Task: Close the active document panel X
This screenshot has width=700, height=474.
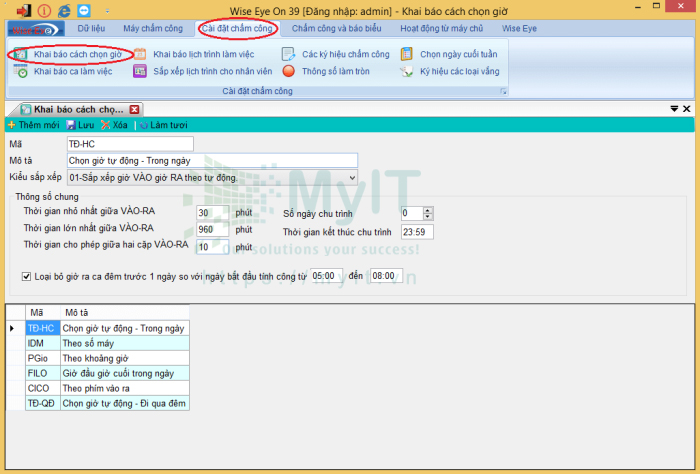Action: pyautogui.click(x=687, y=108)
